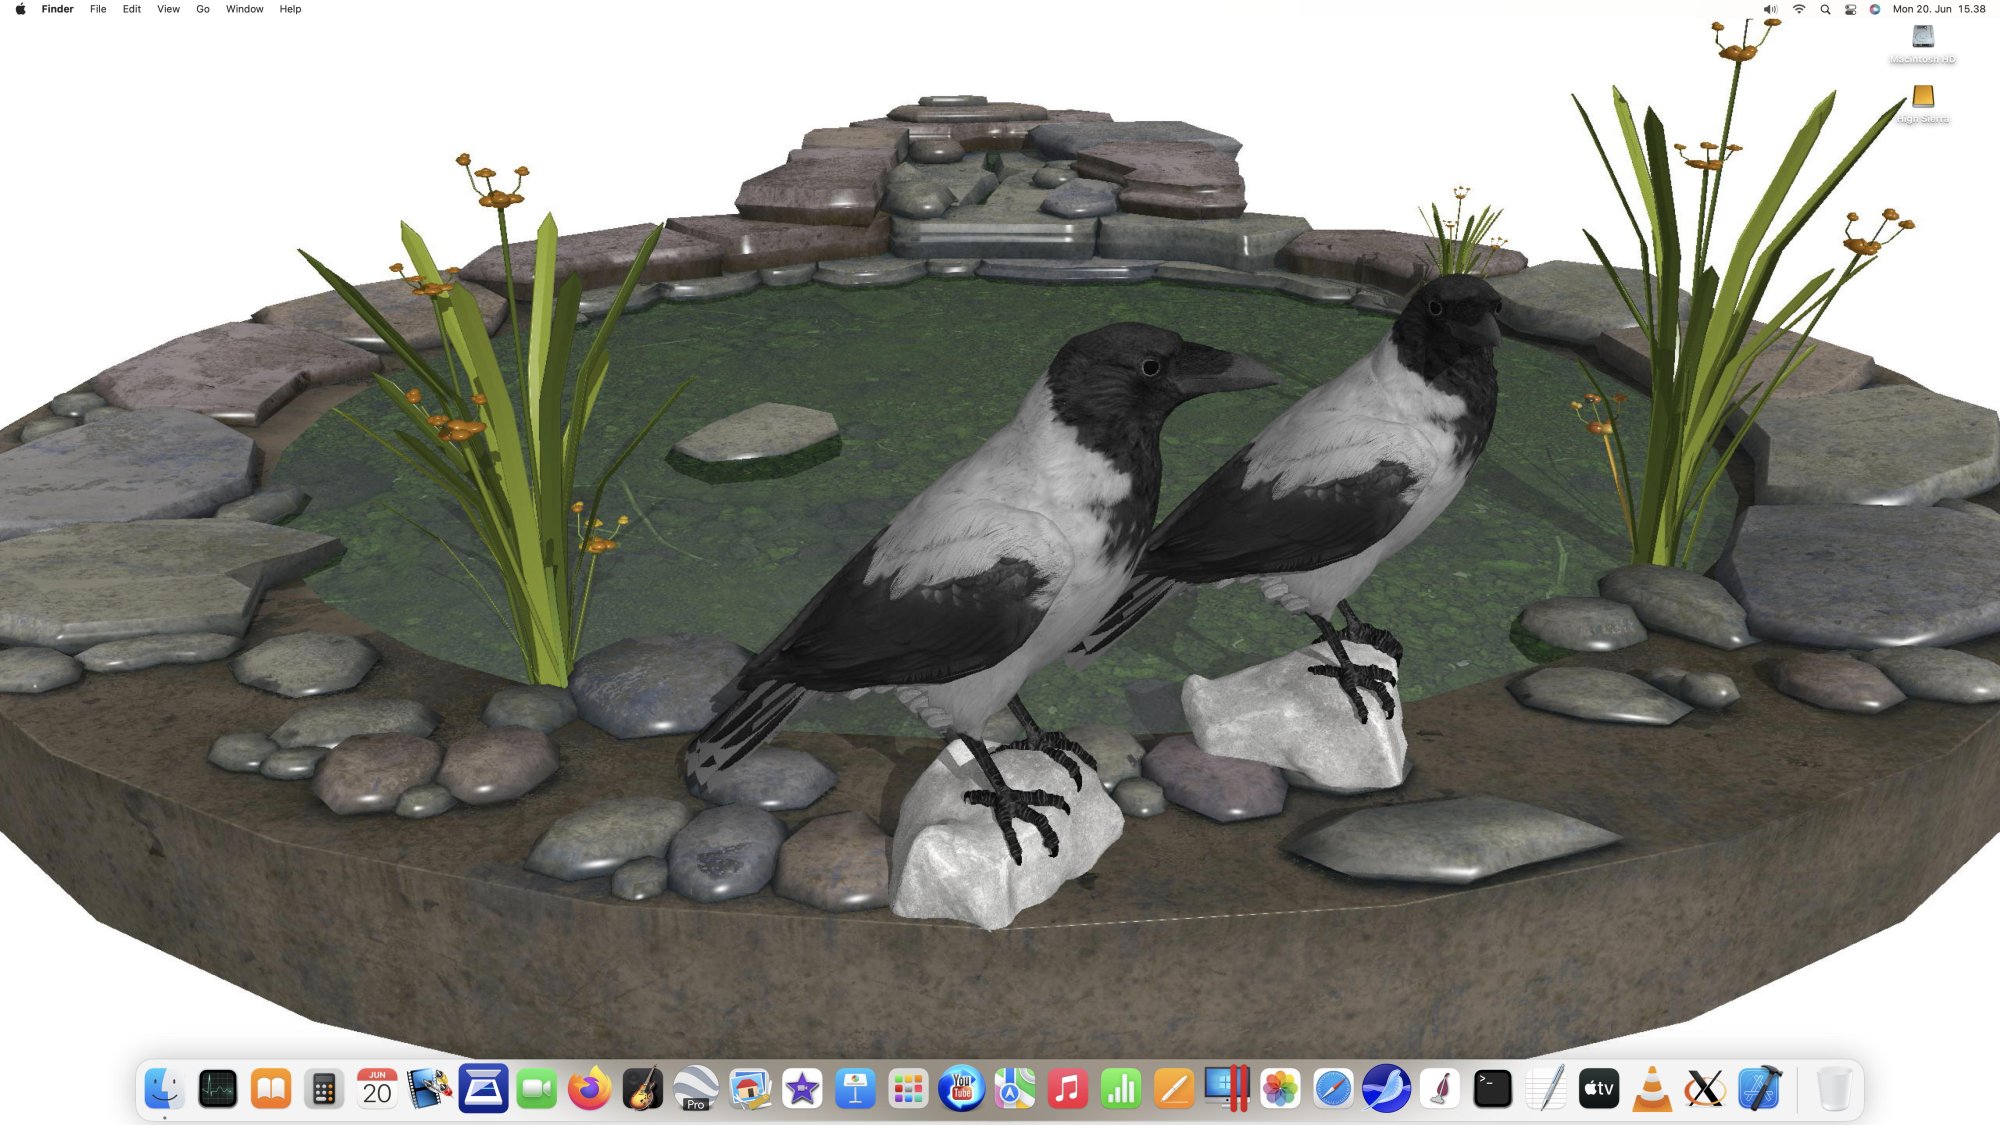Open the View menu
The width and height of the screenshot is (2000, 1125).
(168, 9)
